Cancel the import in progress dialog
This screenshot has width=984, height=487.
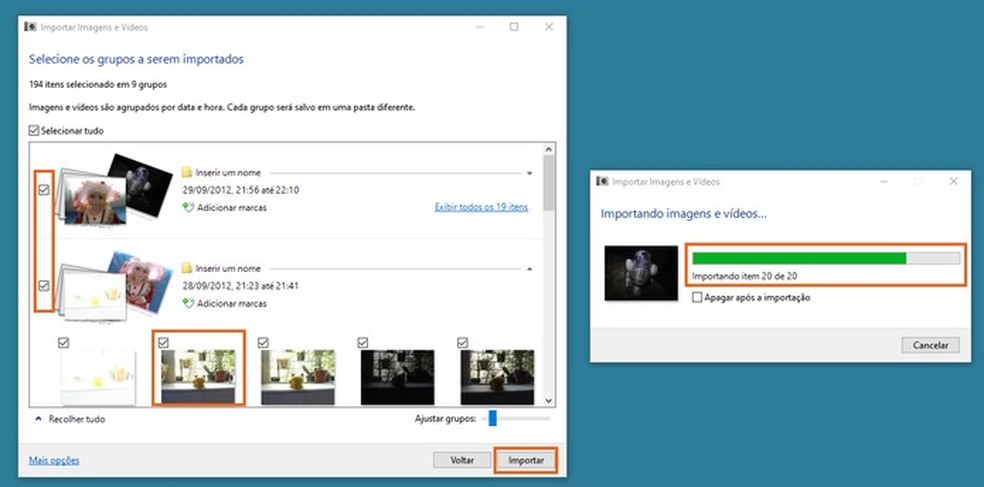click(930, 345)
